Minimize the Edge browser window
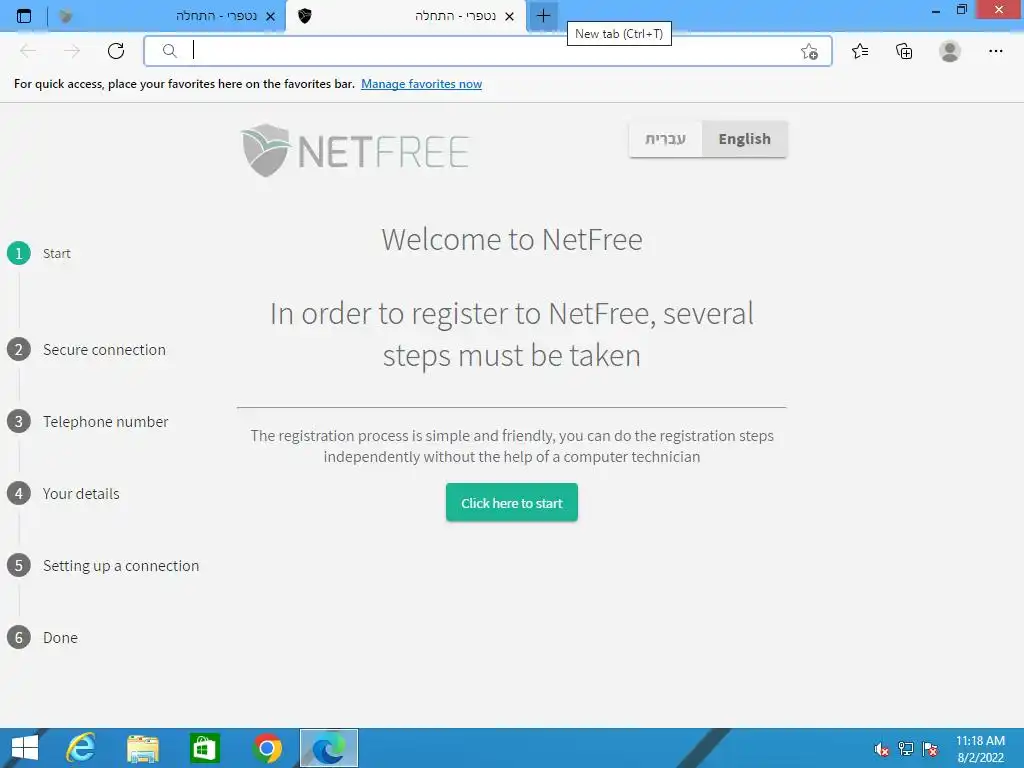The width and height of the screenshot is (1024, 768). (x=935, y=10)
